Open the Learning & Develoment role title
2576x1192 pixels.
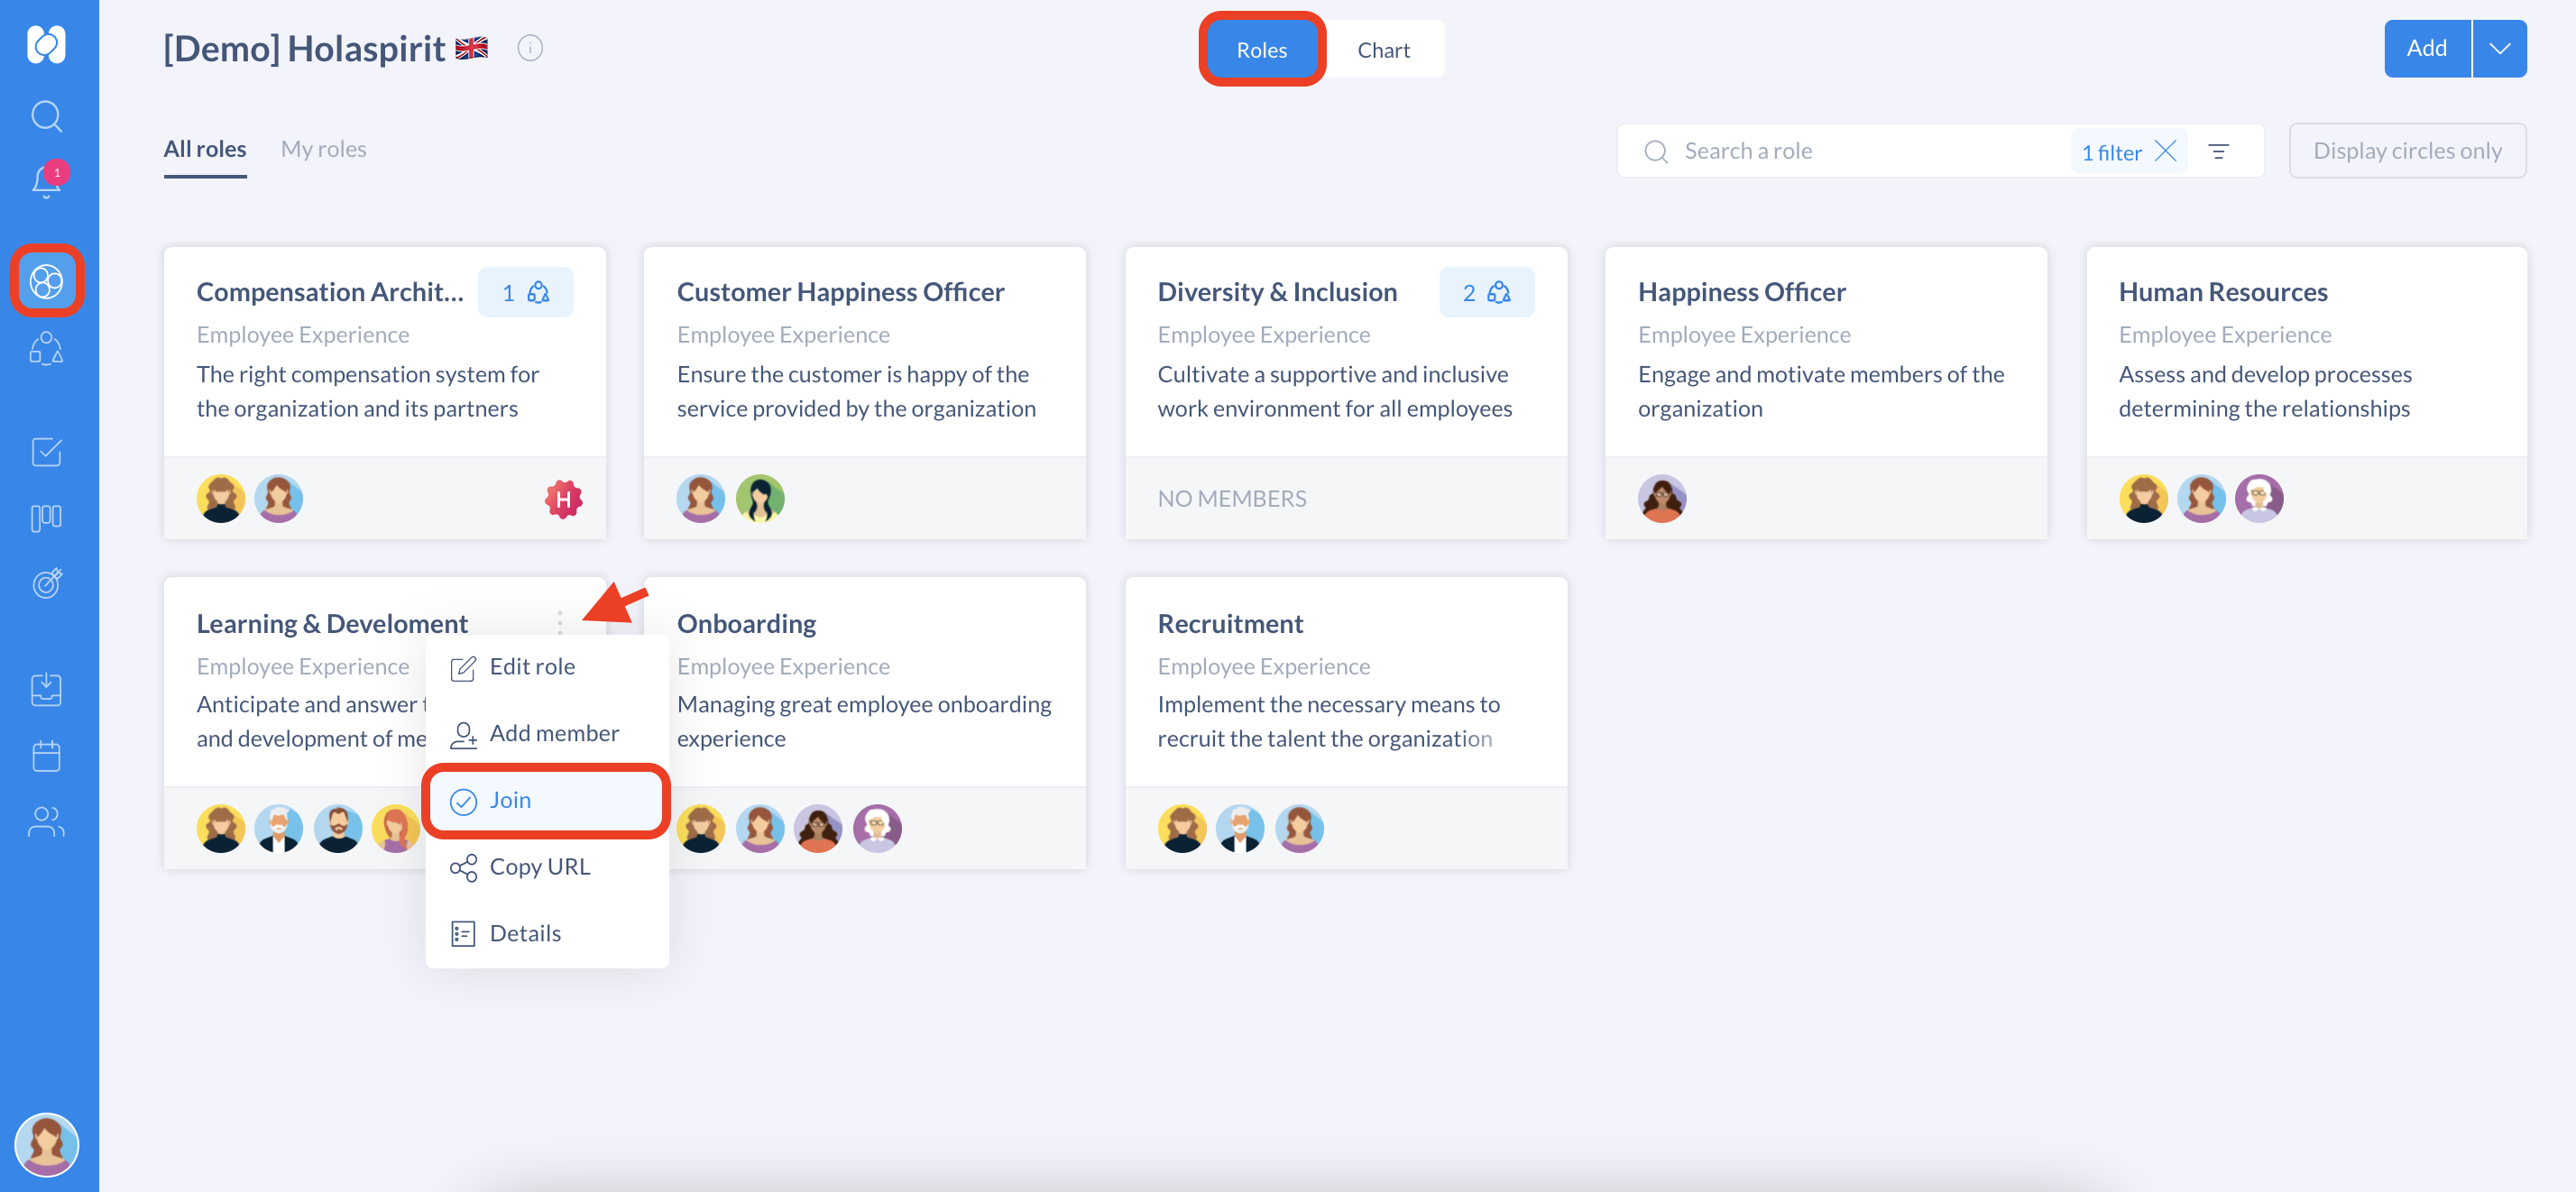pyautogui.click(x=332, y=624)
